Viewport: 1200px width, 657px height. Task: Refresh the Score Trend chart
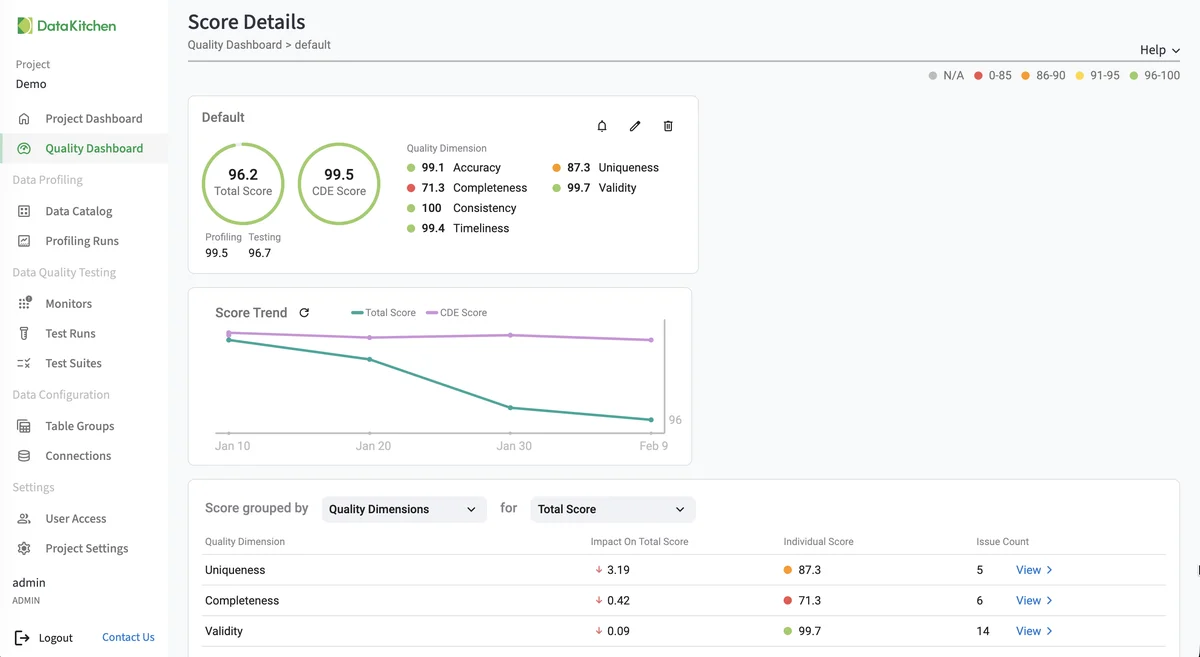[x=304, y=313]
